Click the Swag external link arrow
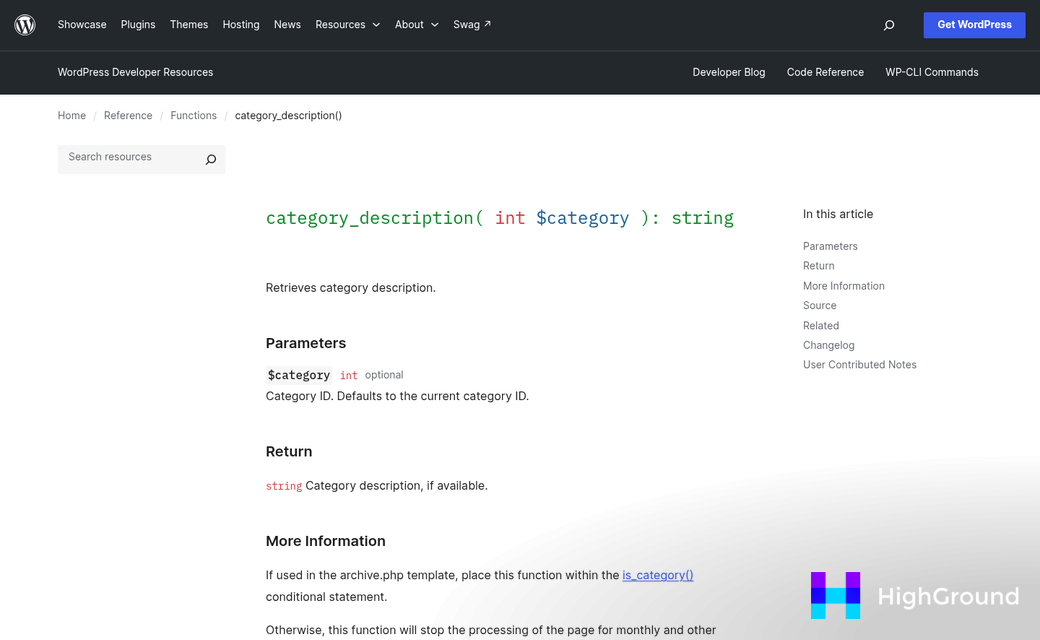This screenshot has height=640, width=1040. click(488, 24)
